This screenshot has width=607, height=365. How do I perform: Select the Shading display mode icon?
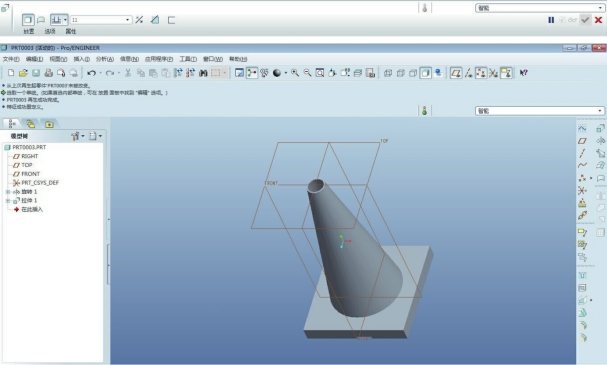pyautogui.click(x=425, y=73)
